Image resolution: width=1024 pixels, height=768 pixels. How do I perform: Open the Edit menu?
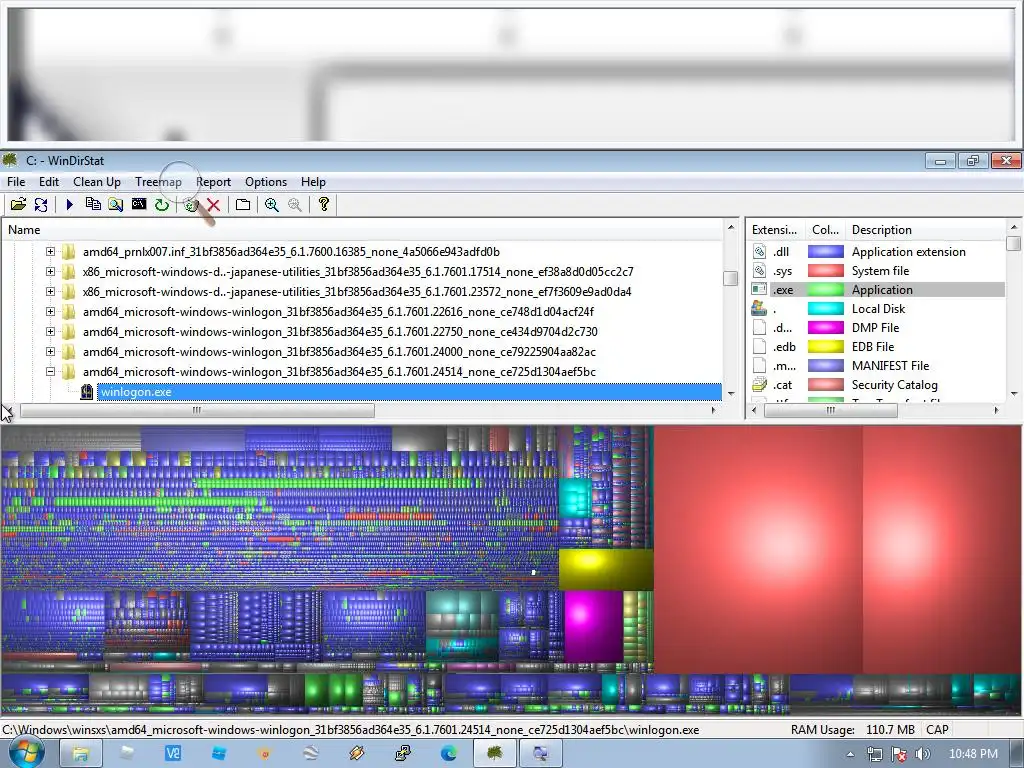(49, 182)
